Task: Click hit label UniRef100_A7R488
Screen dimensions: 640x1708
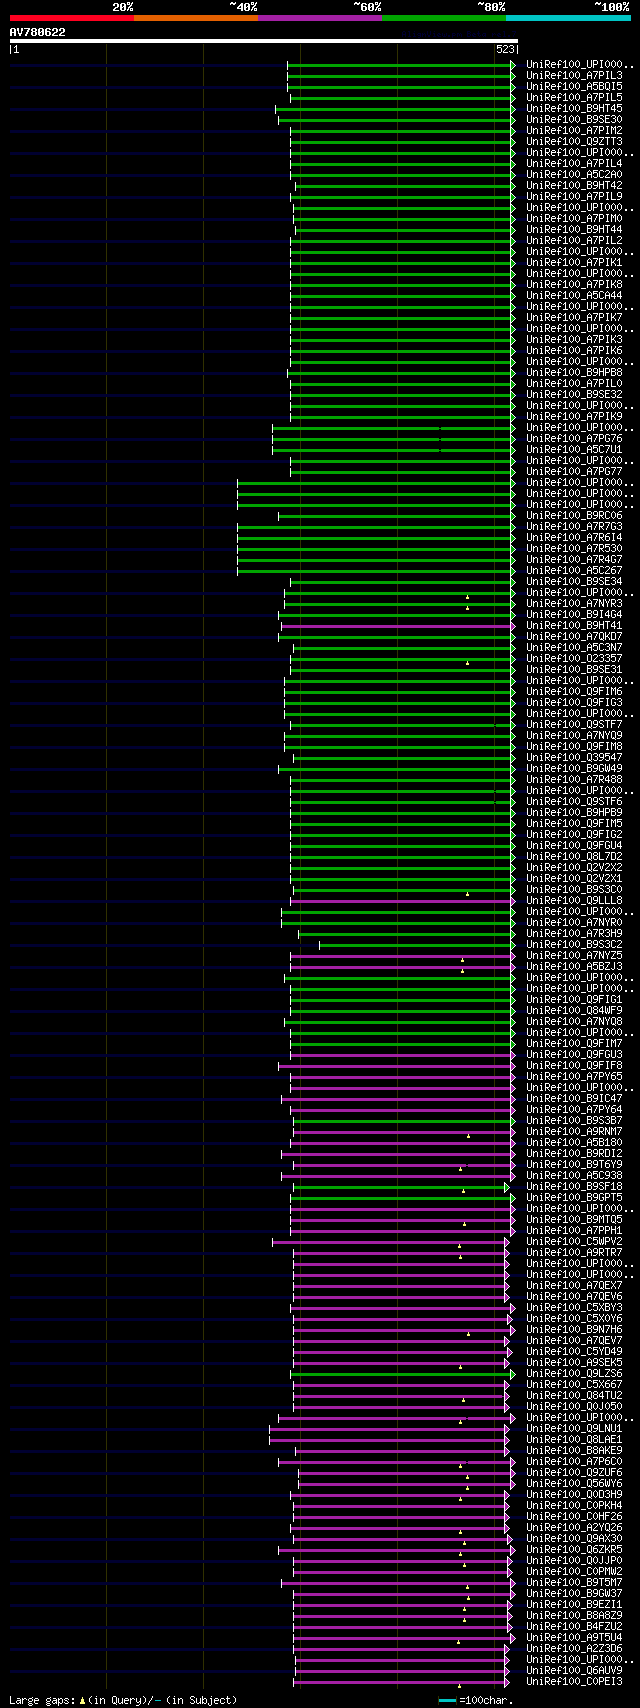Action: coord(574,779)
